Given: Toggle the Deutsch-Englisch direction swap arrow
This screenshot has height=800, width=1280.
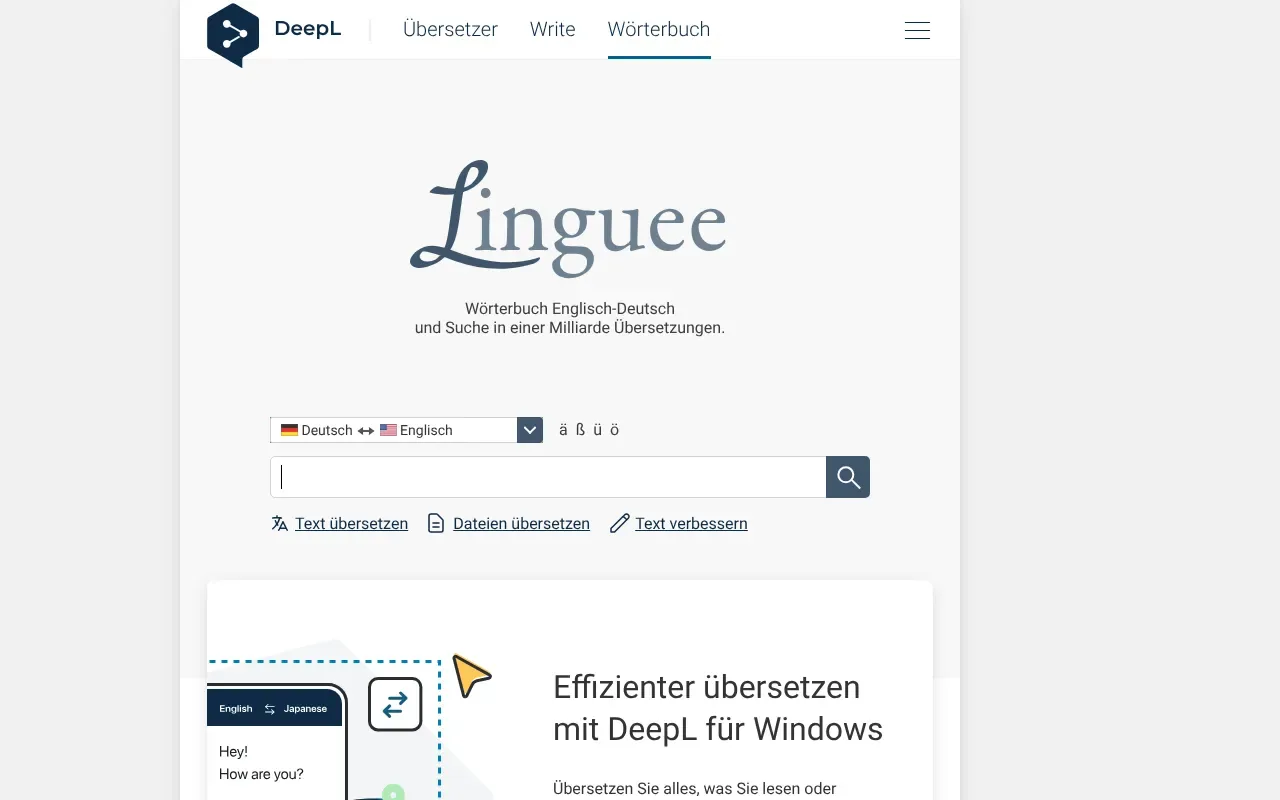Looking at the screenshot, I should (x=365, y=430).
